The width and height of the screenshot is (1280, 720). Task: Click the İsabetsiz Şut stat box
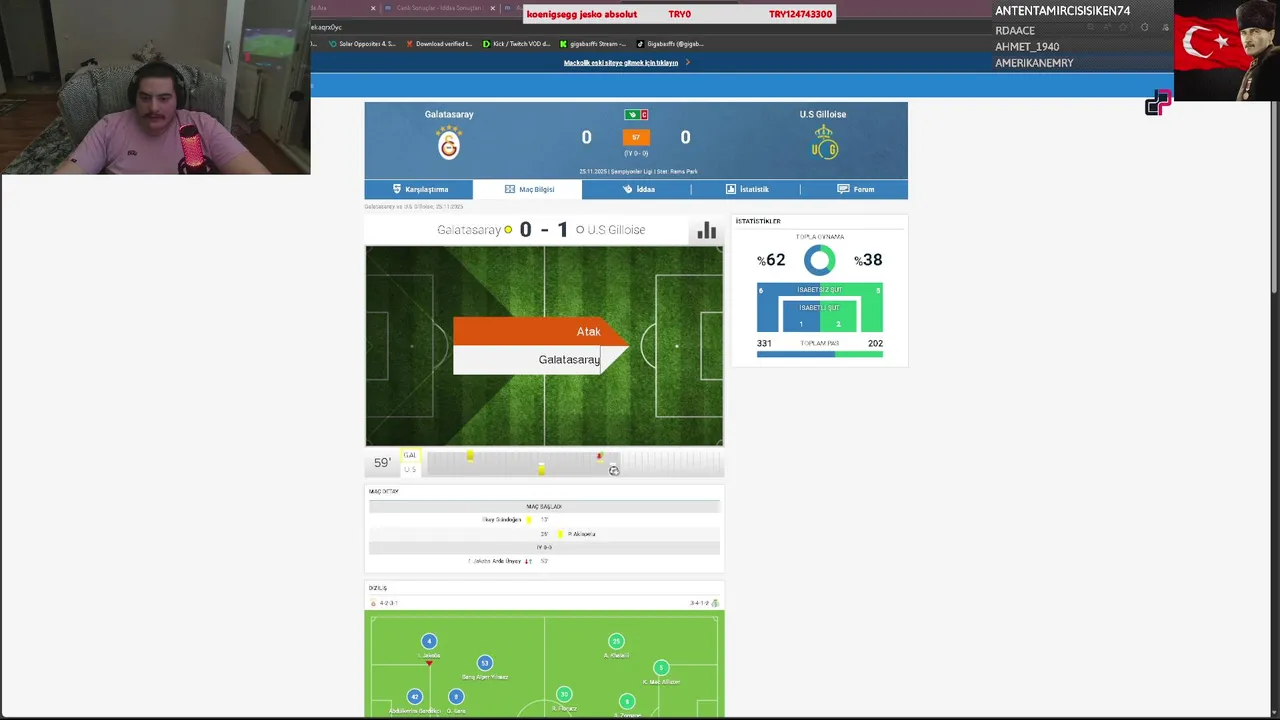(820, 290)
